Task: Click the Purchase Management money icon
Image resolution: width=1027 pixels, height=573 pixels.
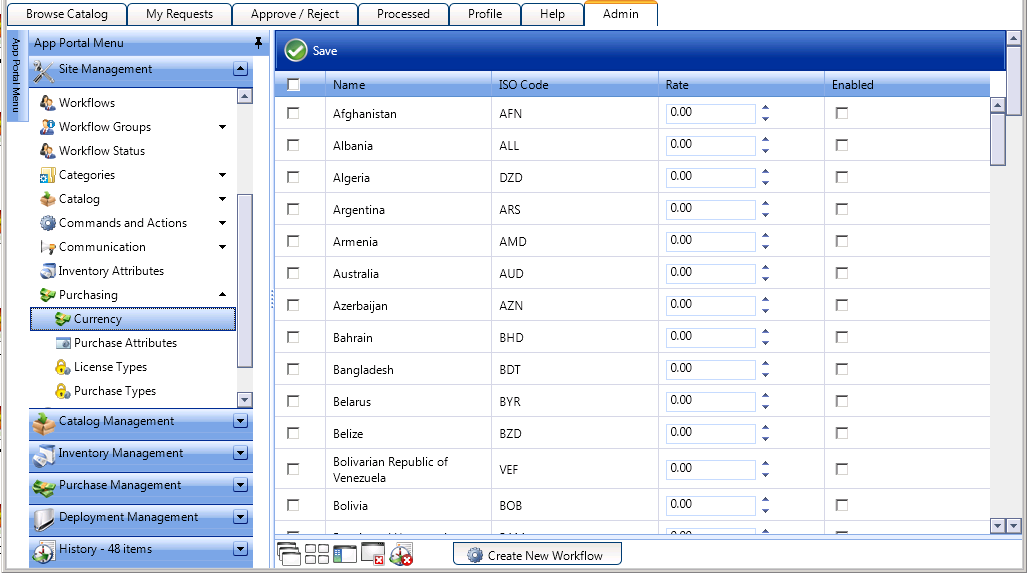Action: pyautogui.click(x=44, y=488)
